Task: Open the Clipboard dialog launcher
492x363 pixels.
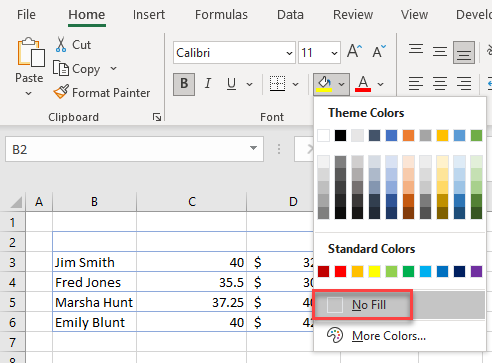Action: pos(157,117)
